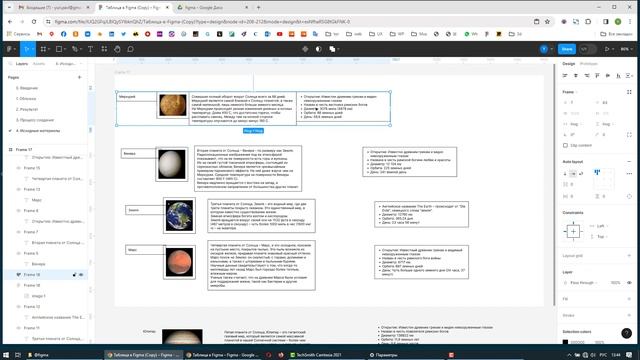Screen dimensions: 640x360
Task: Select the Frame tool
Action: [43, 49]
